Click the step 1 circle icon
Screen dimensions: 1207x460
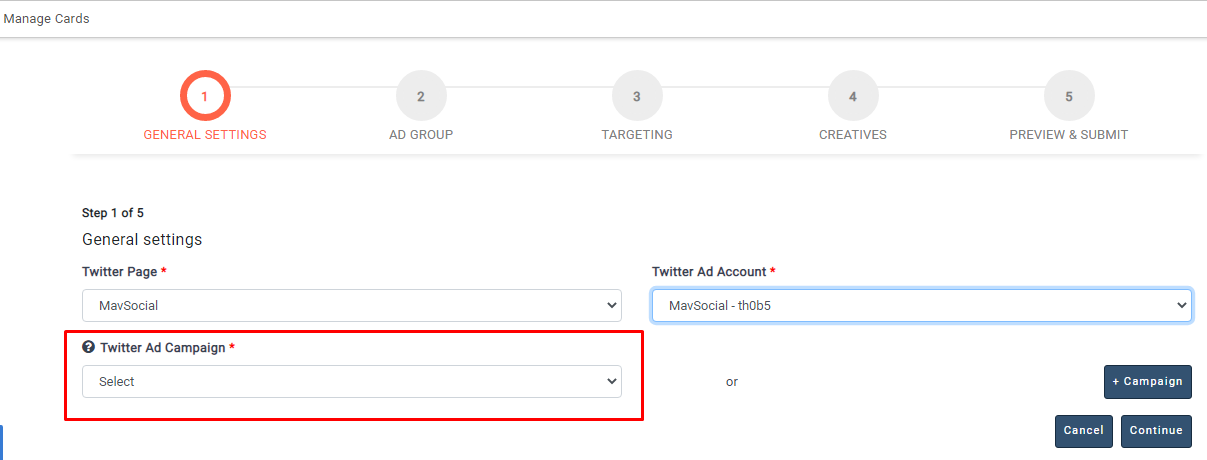(205, 97)
